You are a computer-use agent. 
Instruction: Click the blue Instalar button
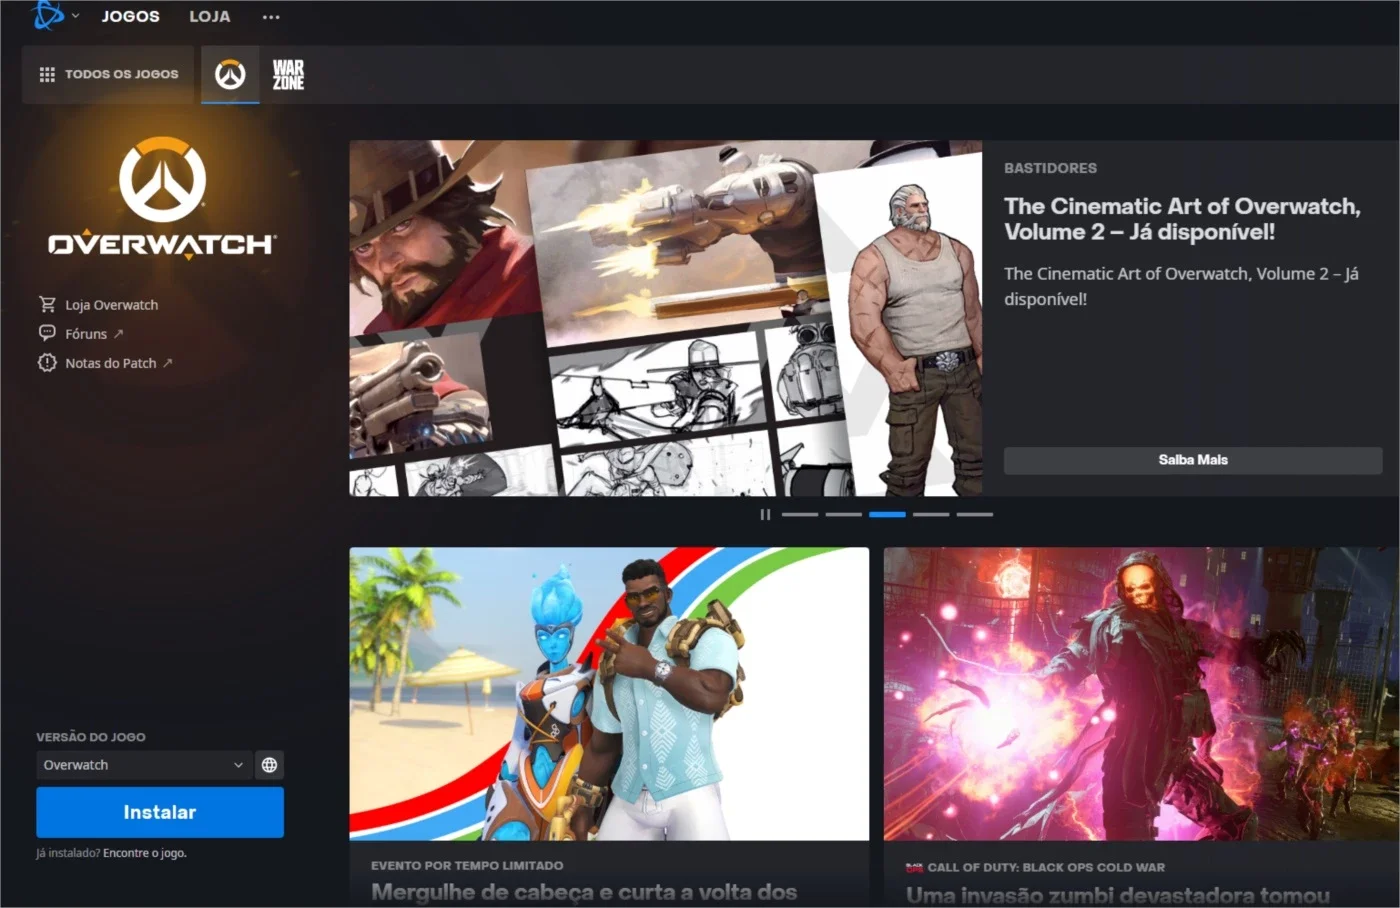(x=160, y=812)
